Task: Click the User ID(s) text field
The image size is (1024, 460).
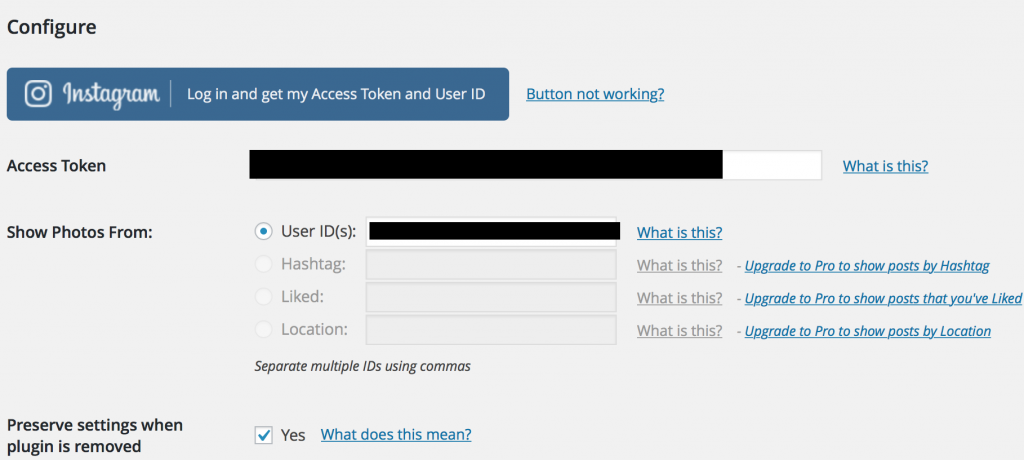Action: pyautogui.click(x=491, y=232)
